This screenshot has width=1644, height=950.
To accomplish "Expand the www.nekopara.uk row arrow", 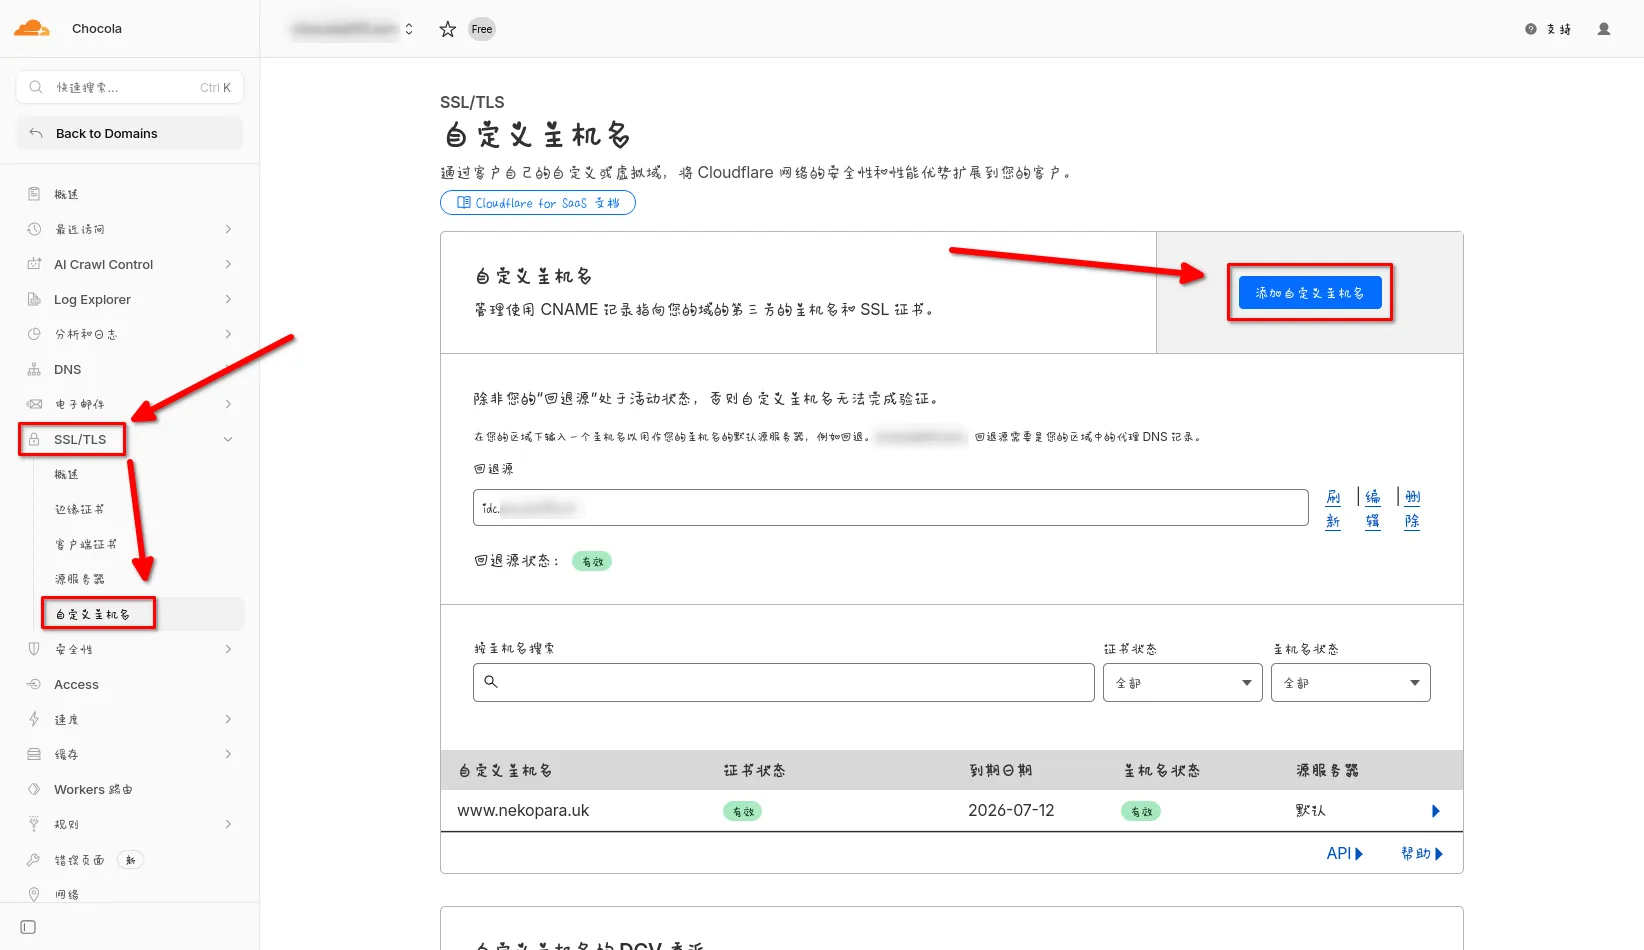I will click(x=1436, y=811).
